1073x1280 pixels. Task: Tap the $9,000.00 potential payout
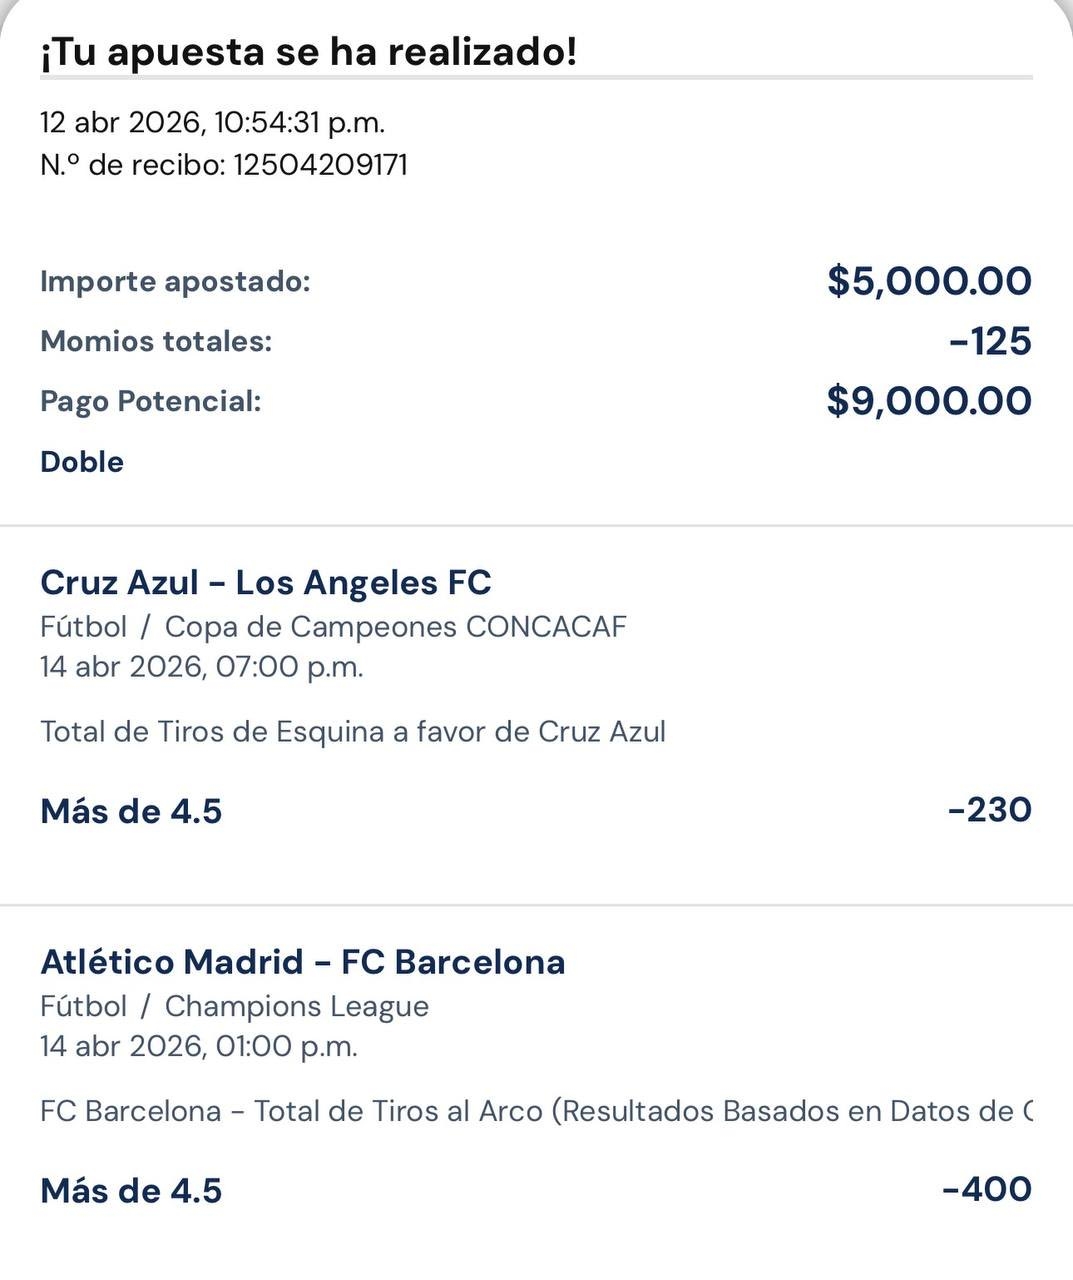pos(929,401)
